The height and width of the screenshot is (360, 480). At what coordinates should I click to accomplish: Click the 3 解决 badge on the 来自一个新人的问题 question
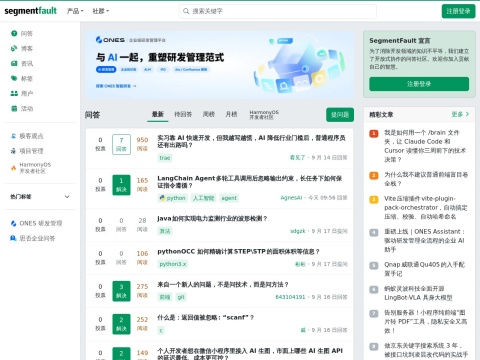tap(121, 291)
